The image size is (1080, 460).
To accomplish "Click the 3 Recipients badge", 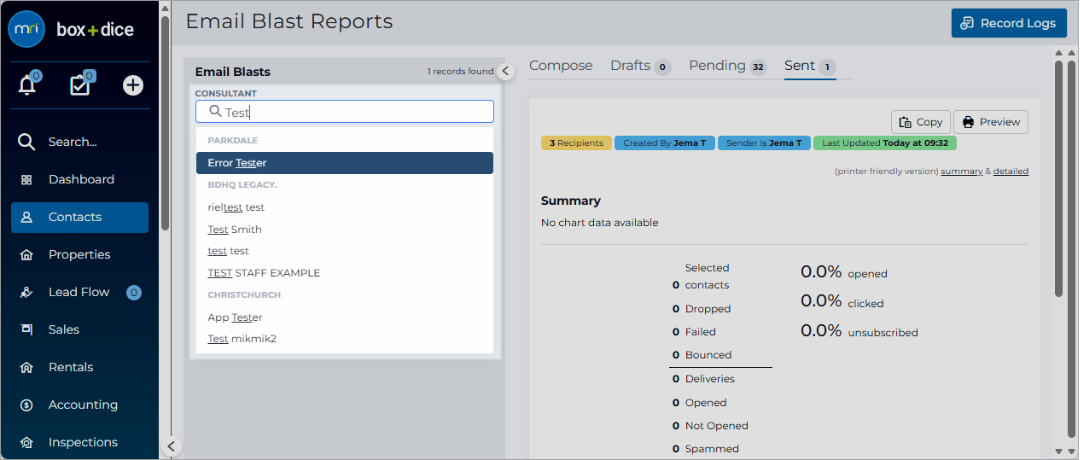I will pyautogui.click(x=577, y=143).
